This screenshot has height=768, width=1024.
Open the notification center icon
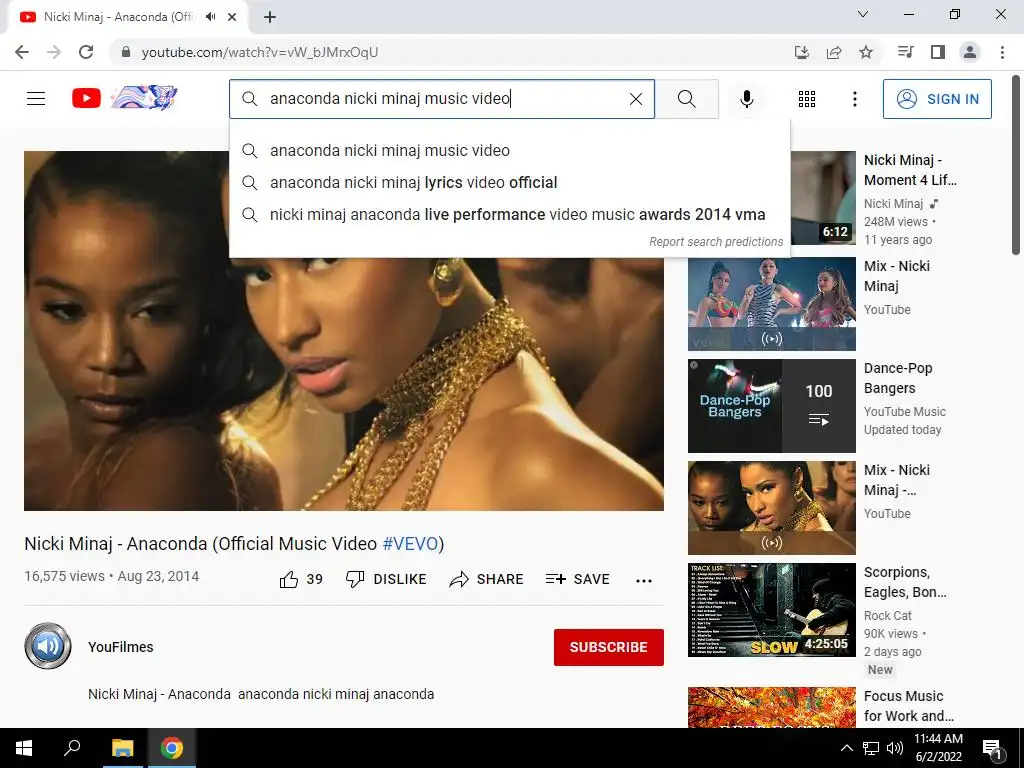(992, 749)
